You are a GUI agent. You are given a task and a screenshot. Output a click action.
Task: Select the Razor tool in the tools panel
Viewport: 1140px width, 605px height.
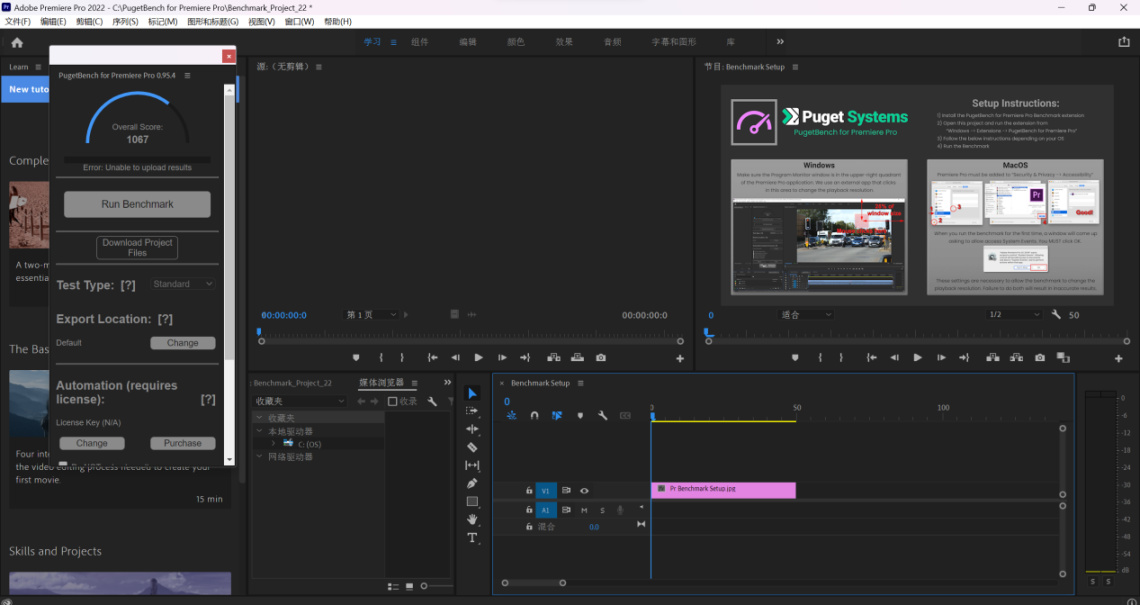[472, 447]
